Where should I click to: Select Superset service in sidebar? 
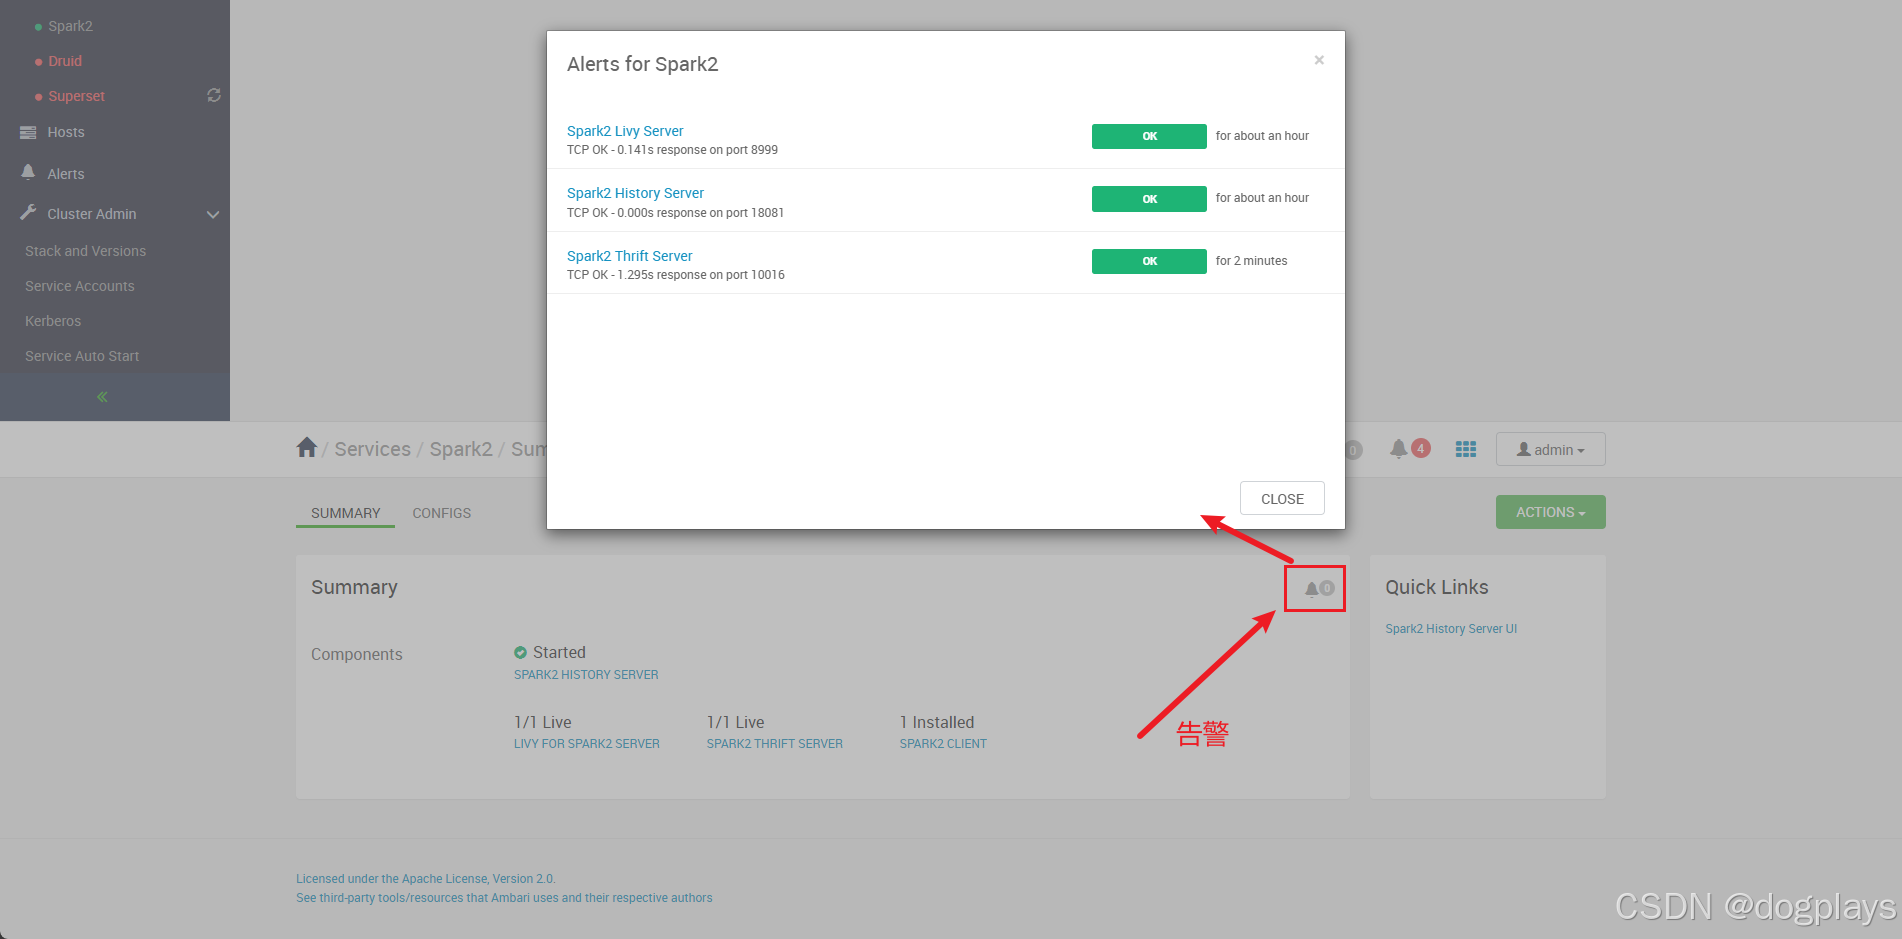[76, 96]
